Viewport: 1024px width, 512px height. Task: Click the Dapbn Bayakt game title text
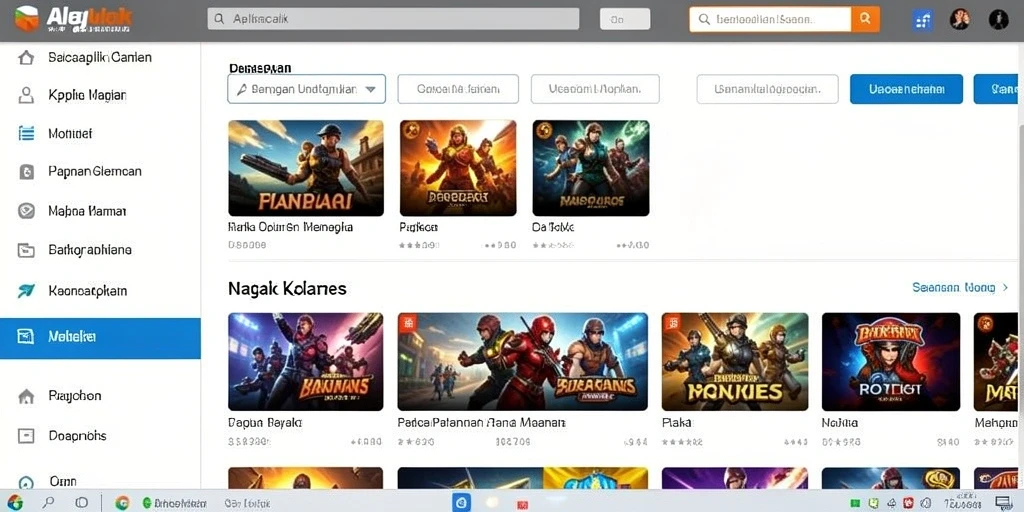(x=265, y=423)
